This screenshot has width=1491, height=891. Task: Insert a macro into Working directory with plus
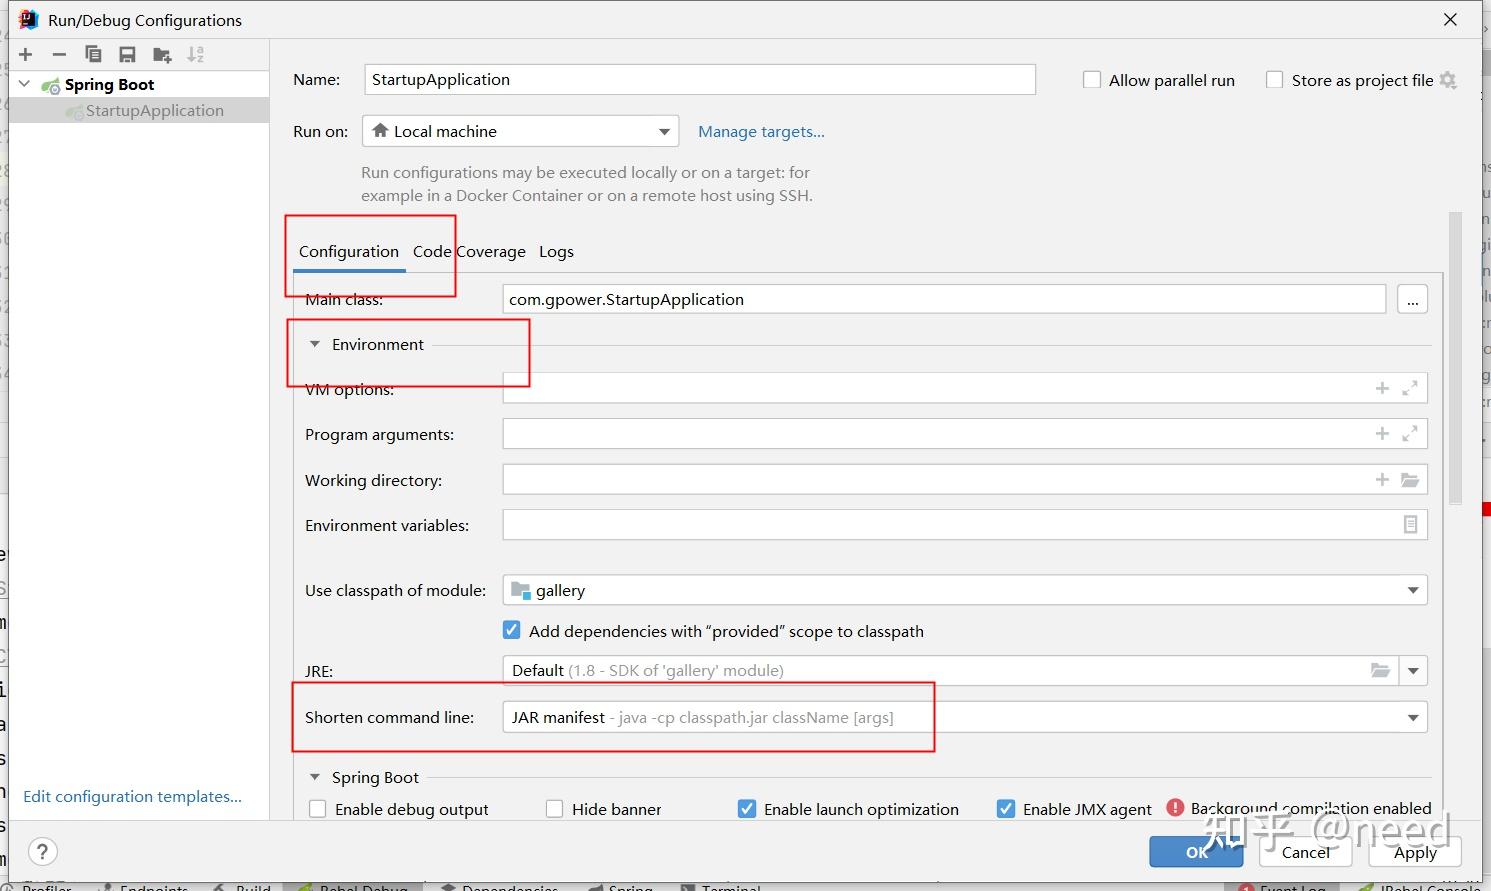pyautogui.click(x=1382, y=479)
